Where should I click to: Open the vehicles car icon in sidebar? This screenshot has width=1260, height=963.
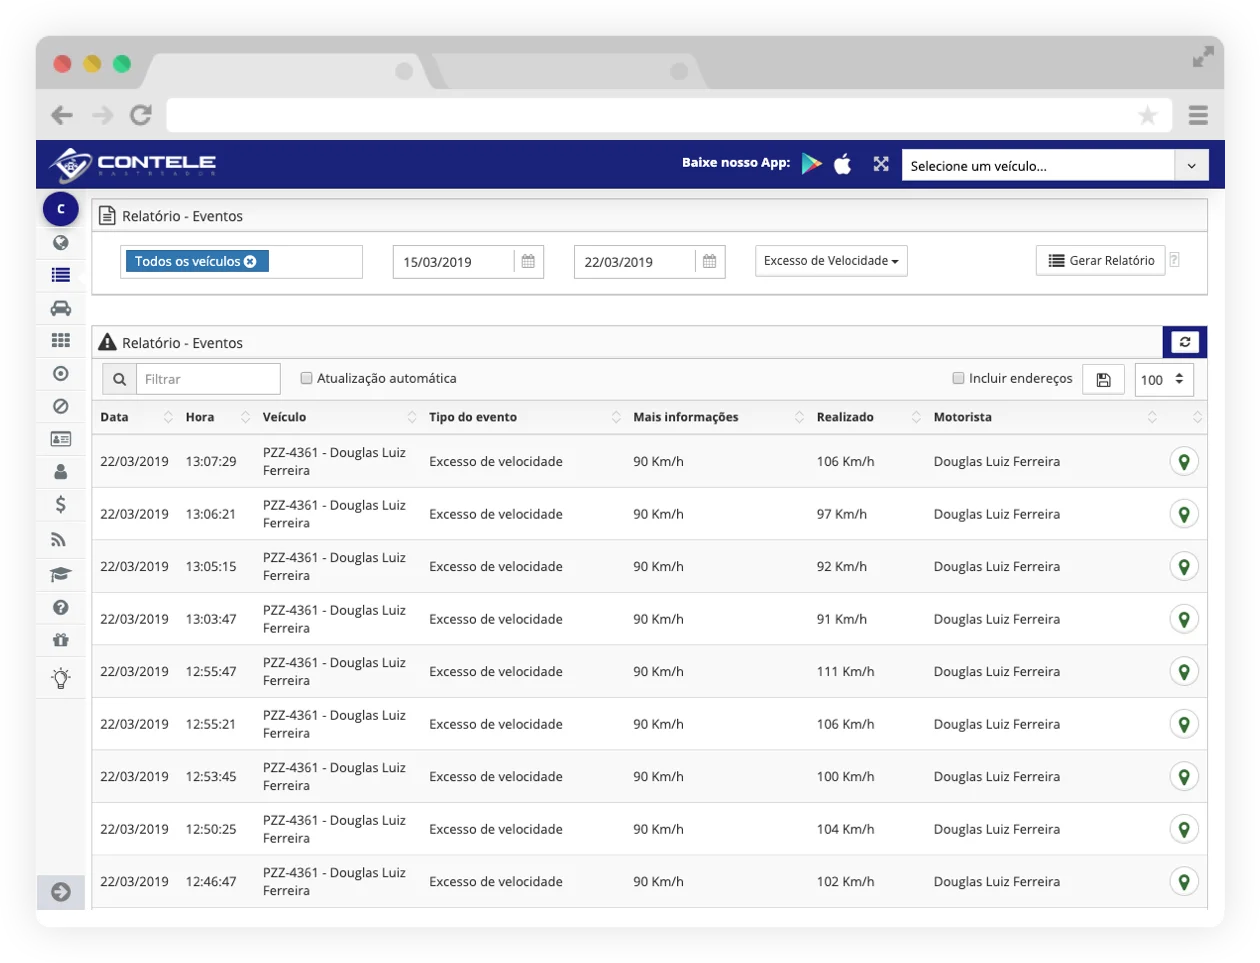(61, 308)
